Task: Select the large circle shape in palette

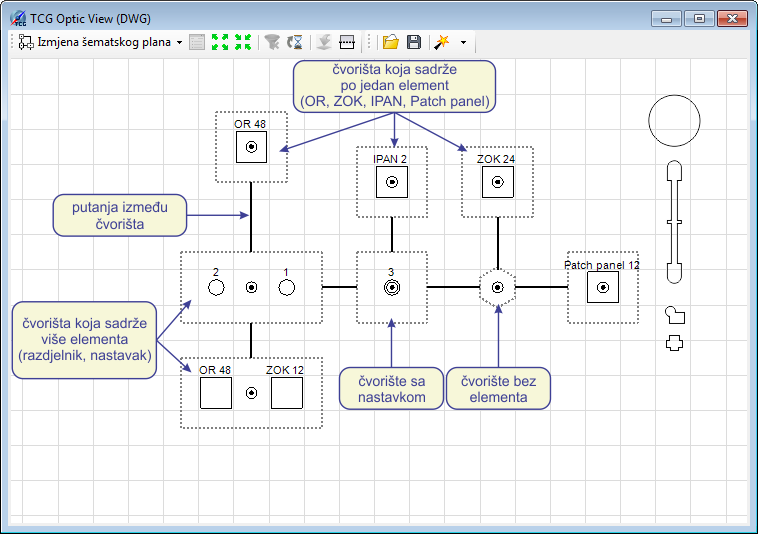Action: coord(674,121)
